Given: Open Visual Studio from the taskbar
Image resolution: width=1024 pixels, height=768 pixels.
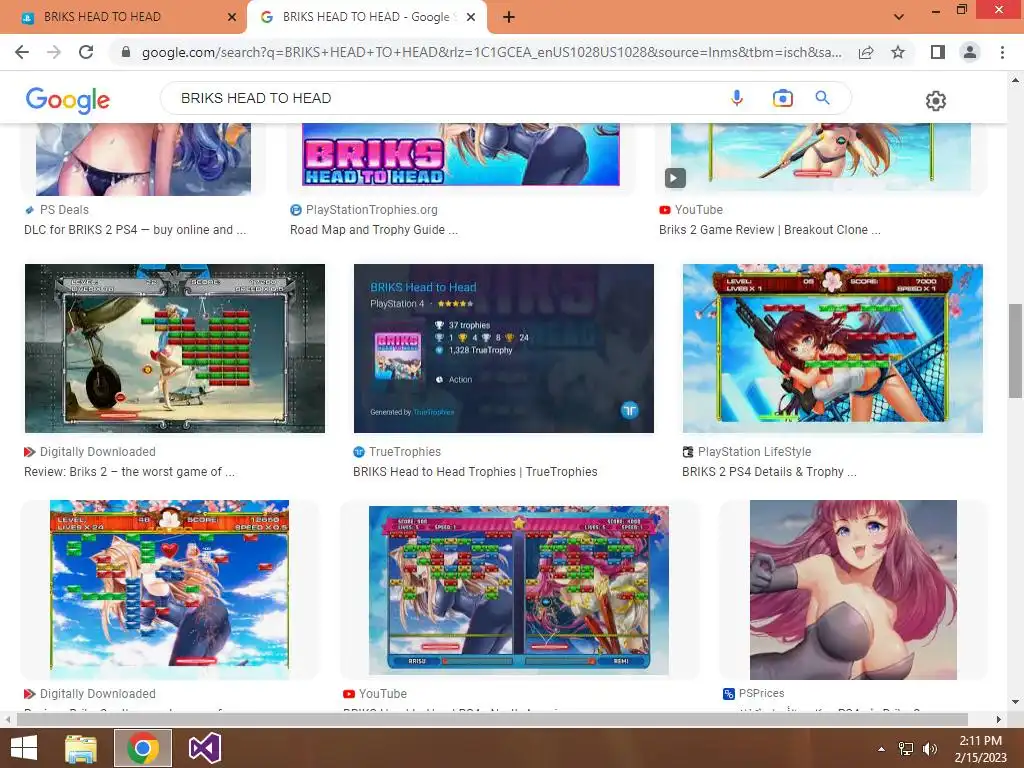Looking at the screenshot, I should [x=205, y=748].
